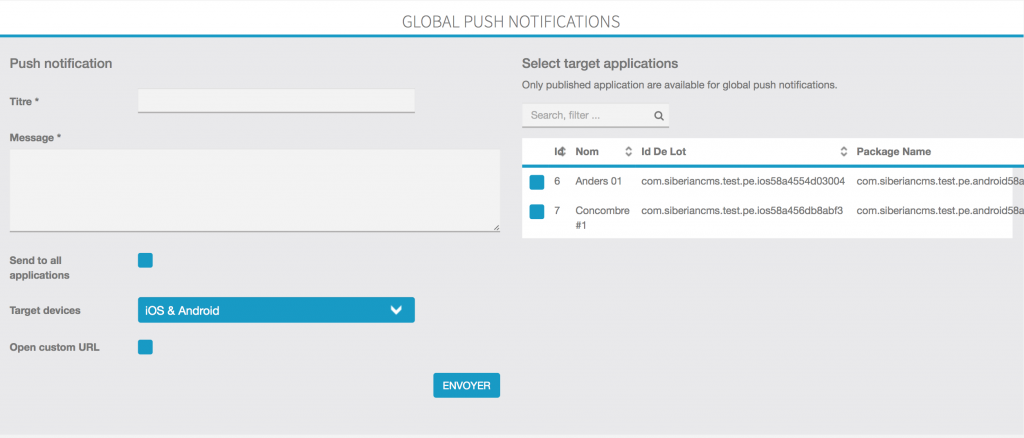
Task: Click the search magnifier icon
Action: pyautogui.click(x=659, y=116)
